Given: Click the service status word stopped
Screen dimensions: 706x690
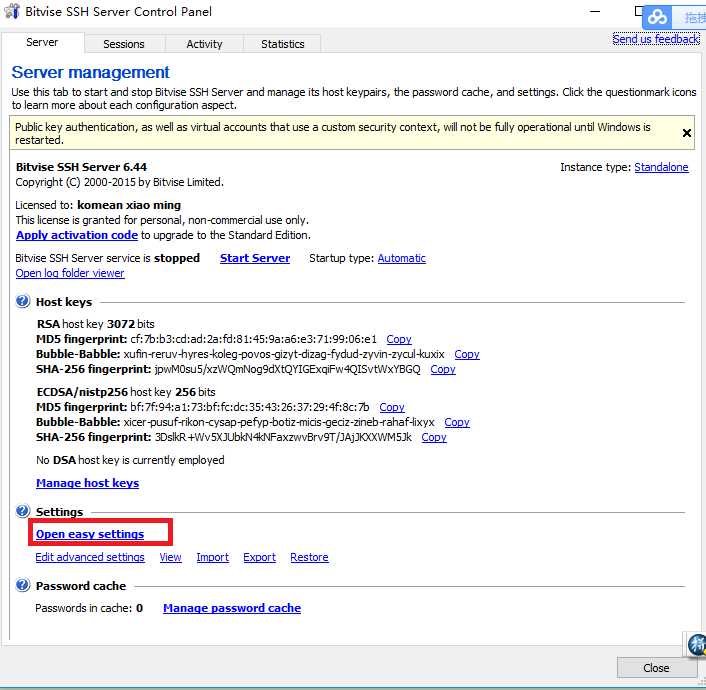Looking at the screenshot, I should pos(177,258).
